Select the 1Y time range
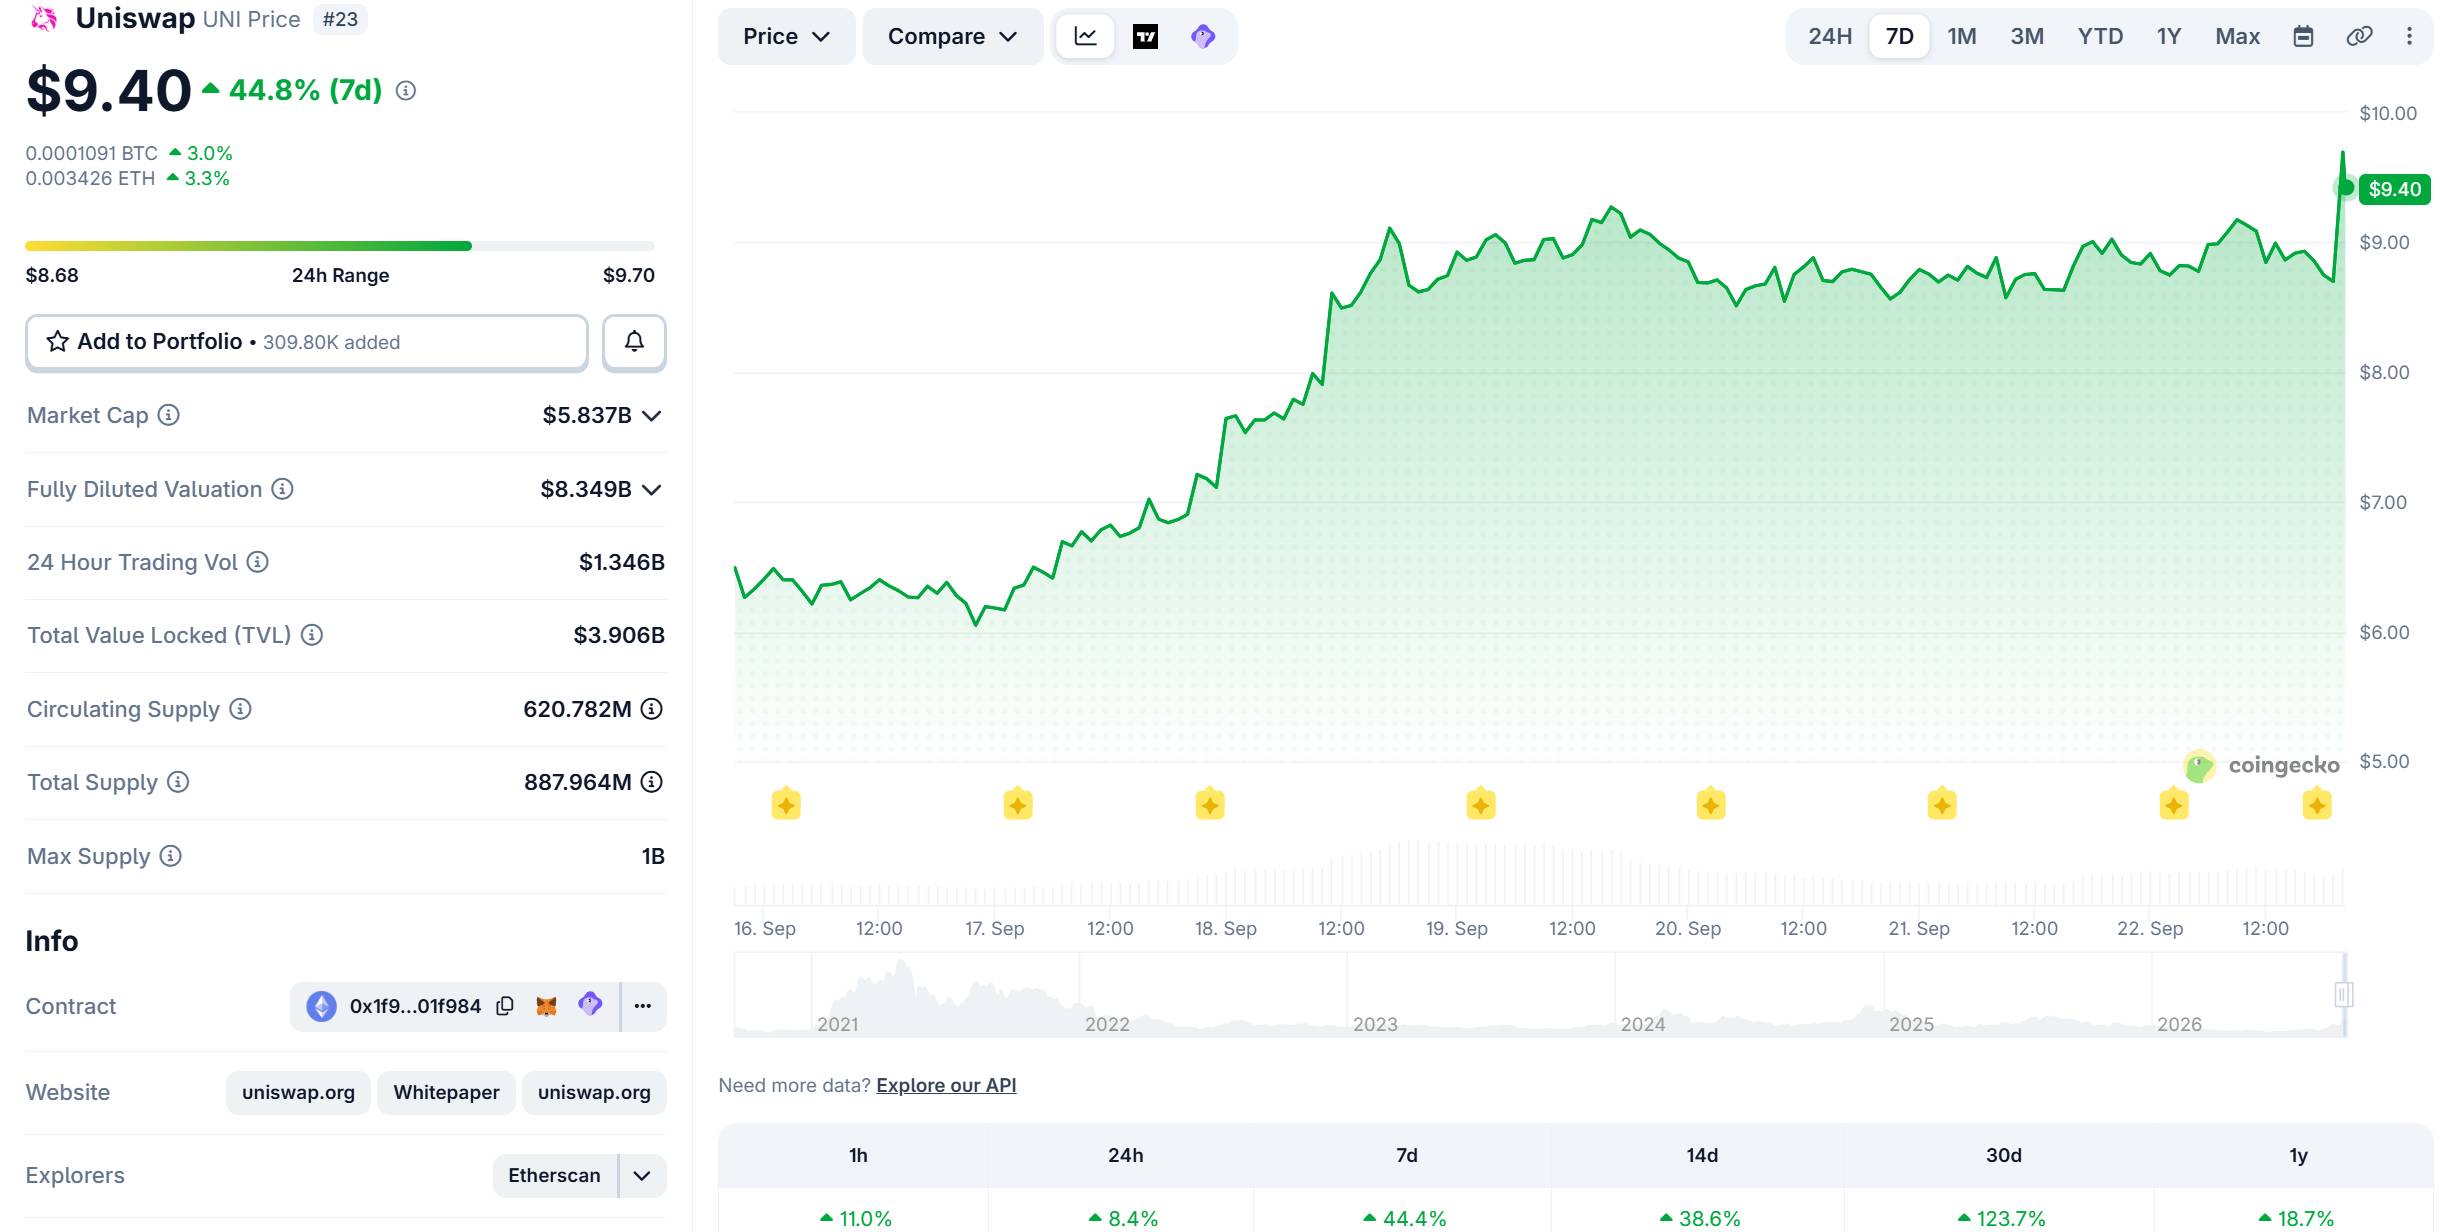This screenshot has height=1232, width=2441. coord(2169,37)
